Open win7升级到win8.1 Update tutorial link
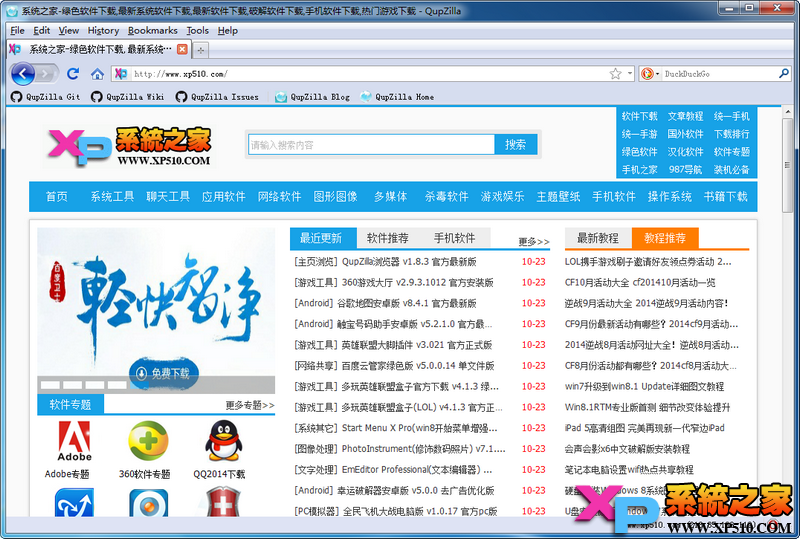 644,386
